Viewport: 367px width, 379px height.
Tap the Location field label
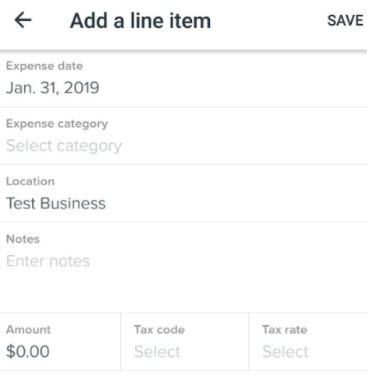pyautogui.click(x=30, y=181)
